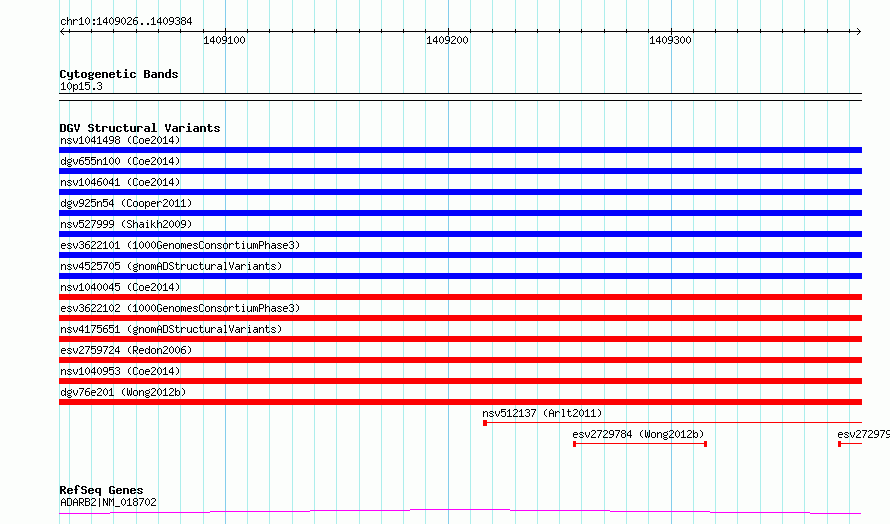Click the 1409100 ruler position marker

tap(224, 40)
